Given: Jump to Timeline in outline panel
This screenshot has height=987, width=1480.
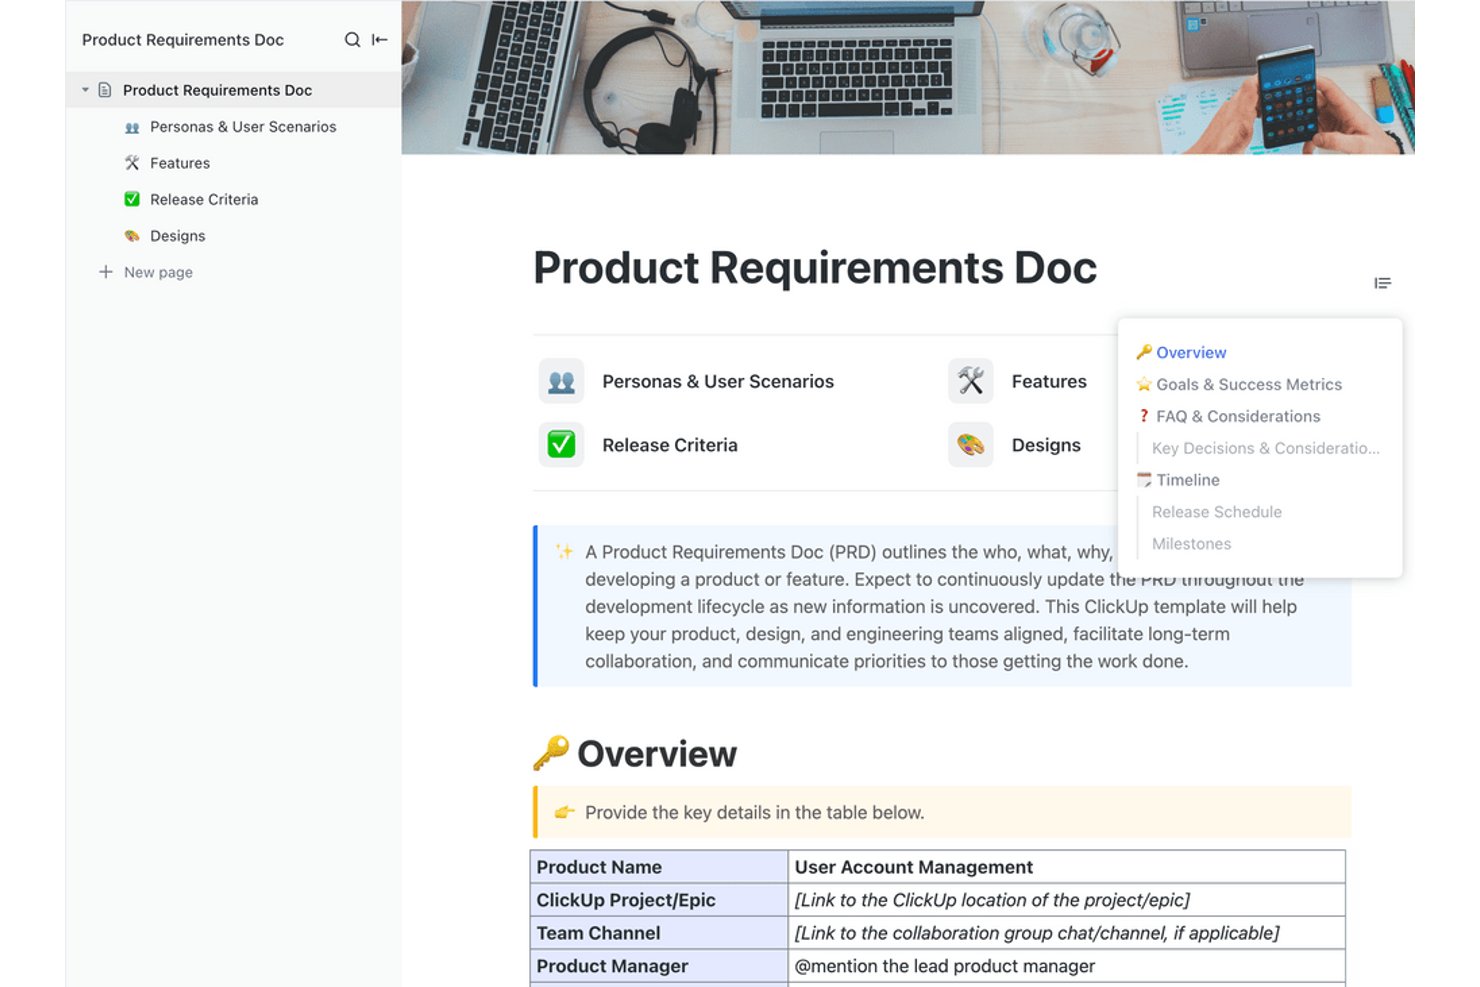Looking at the screenshot, I should pyautogui.click(x=1188, y=480).
